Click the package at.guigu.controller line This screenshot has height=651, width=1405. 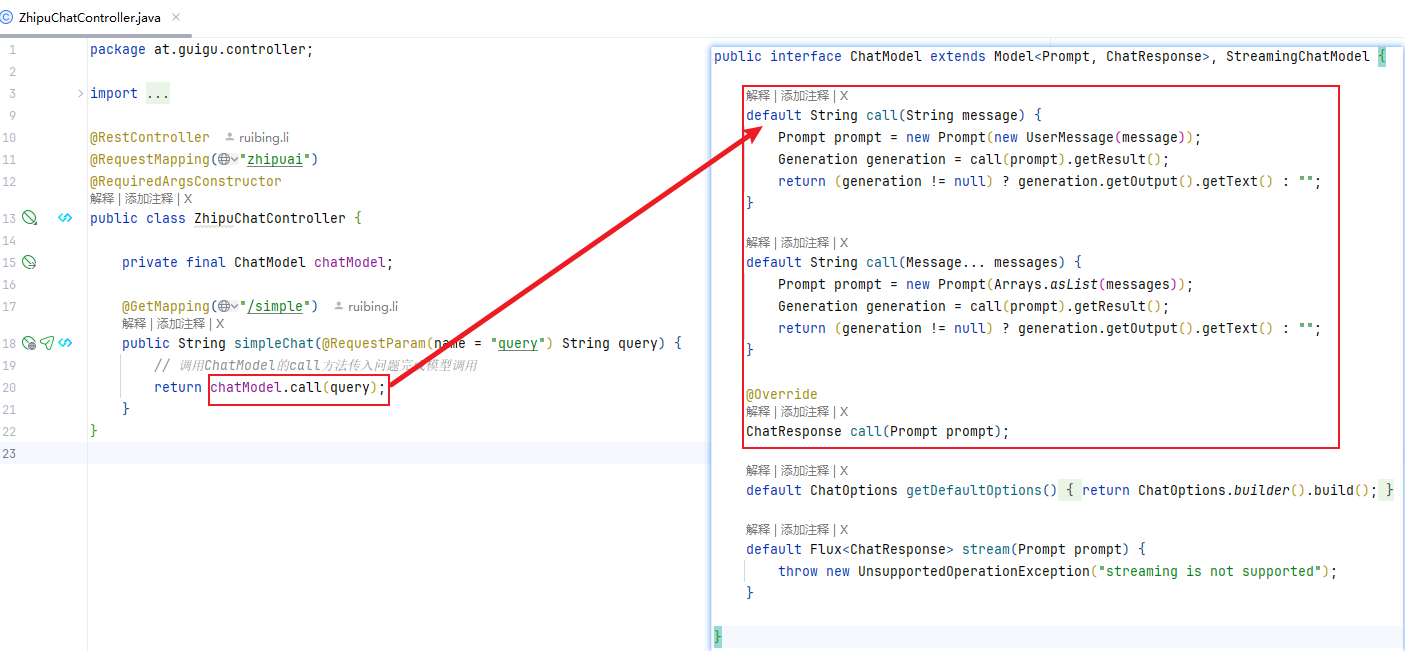tap(202, 50)
